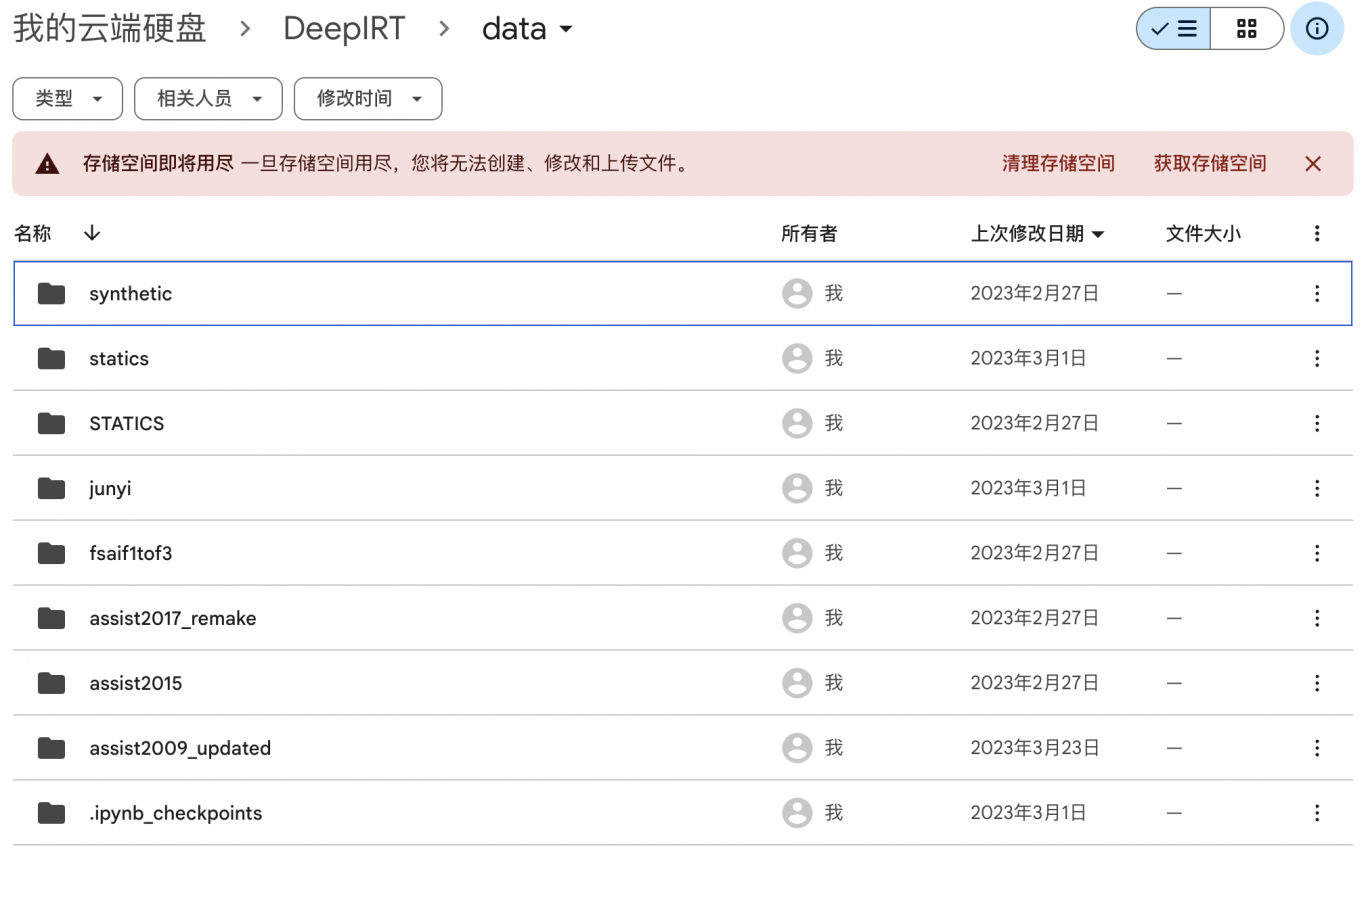Image resolution: width=1366 pixels, height=909 pixels.
Task: Click the uppercase STATICS folder icon
Action: tap(51, 423)
